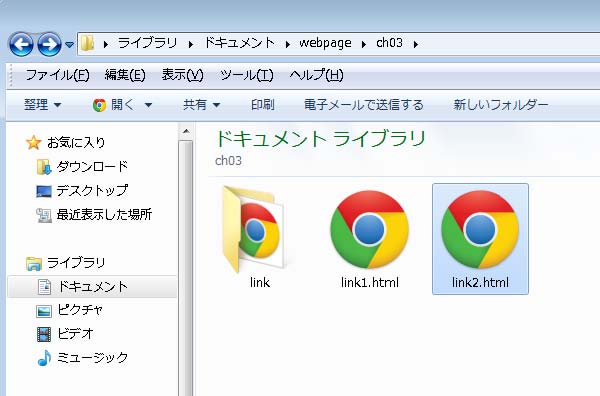Viewport: 600px width, 396px height.
Task: Open the 表示(V) menu
Action: tap(182, 75)
